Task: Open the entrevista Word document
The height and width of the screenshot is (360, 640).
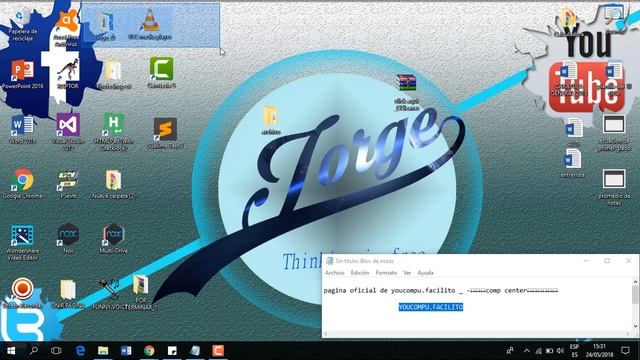Action: tap(573, 163)
